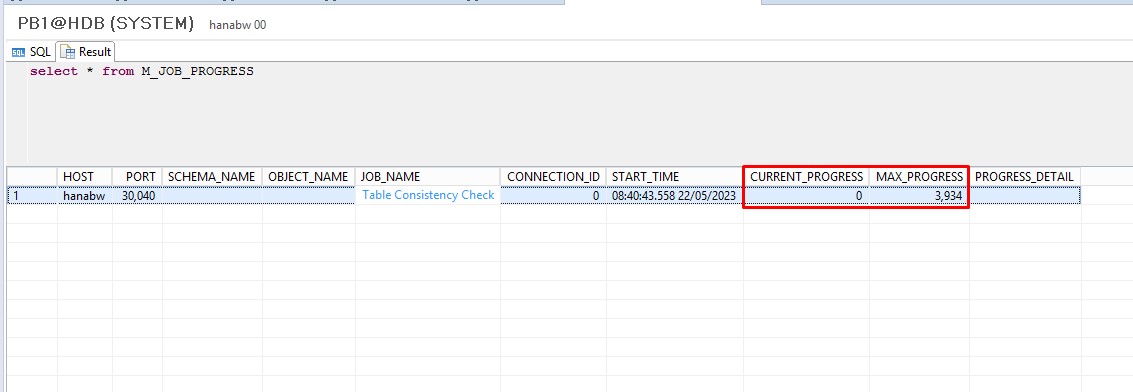The width and height of the screenshot is (1133, 392).
Task: Click the HOST column header
Action: 85,177
